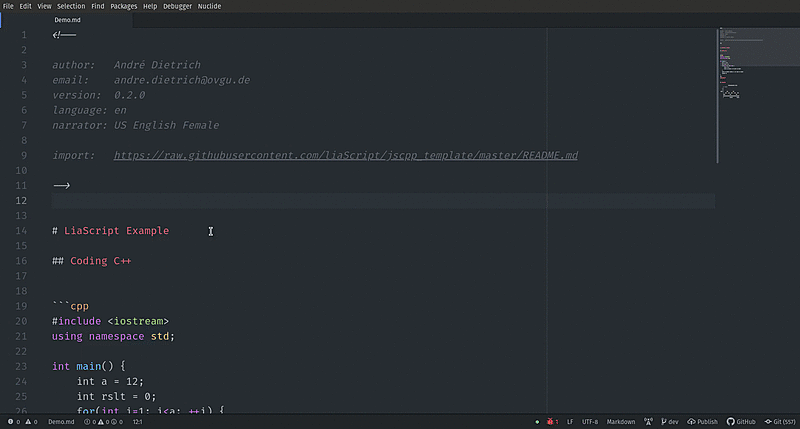Click the Publish cloud button
The width and height of the screenshot is (800, 429).
703,422
